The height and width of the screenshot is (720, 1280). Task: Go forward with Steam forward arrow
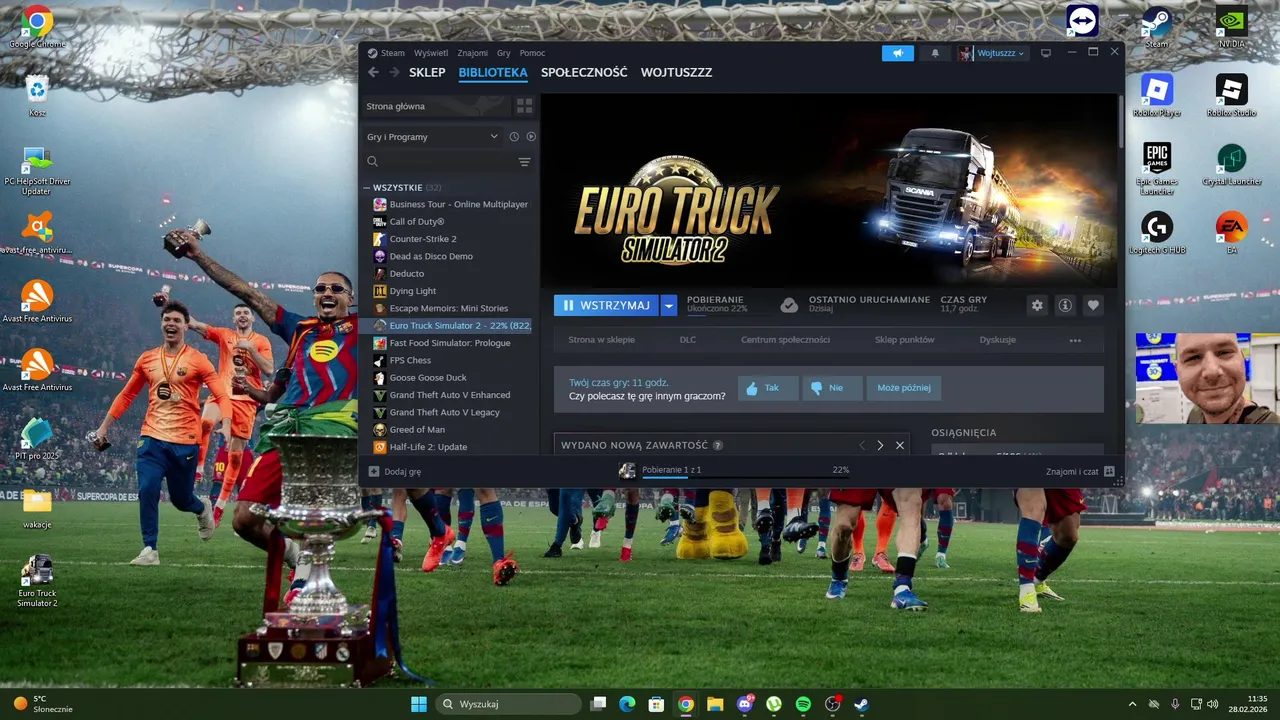[x=394, y=72]
